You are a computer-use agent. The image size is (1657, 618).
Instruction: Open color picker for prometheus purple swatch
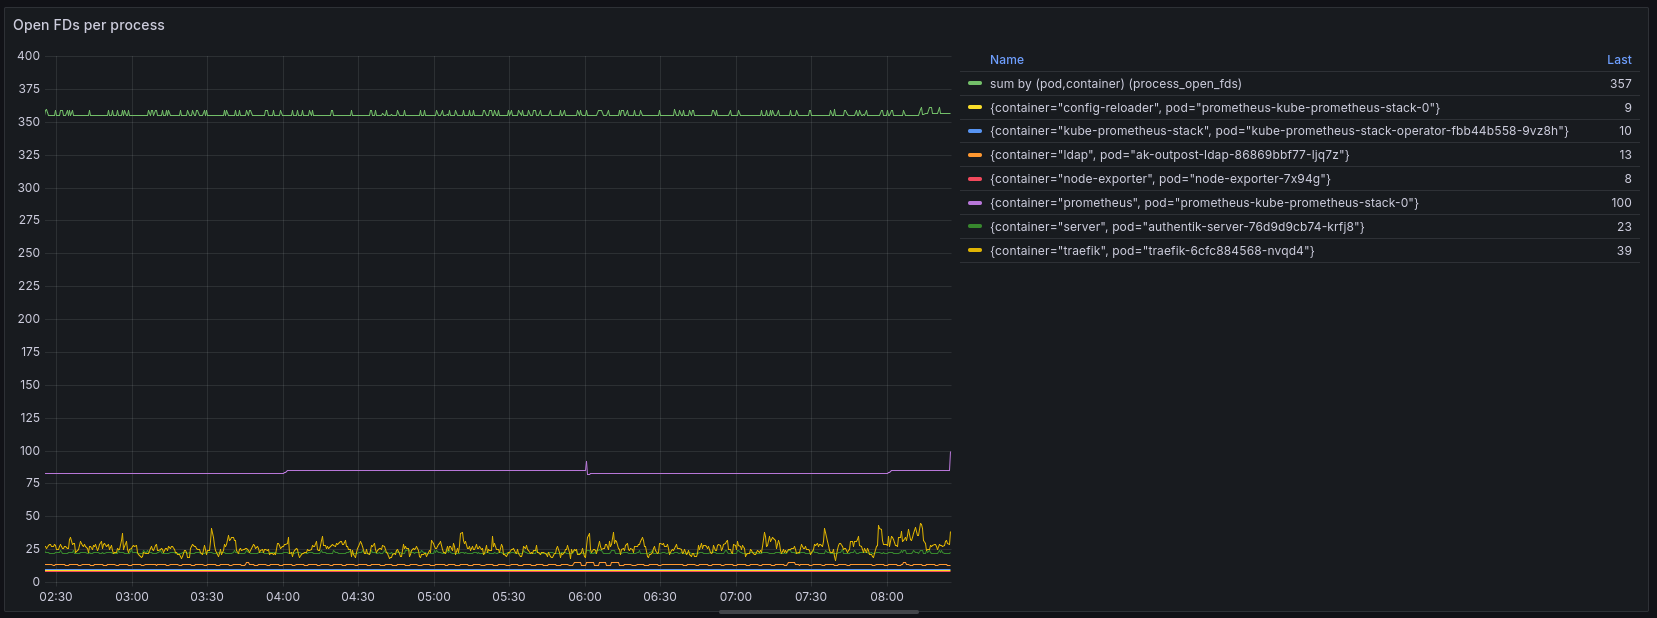[x=975, y=203]
